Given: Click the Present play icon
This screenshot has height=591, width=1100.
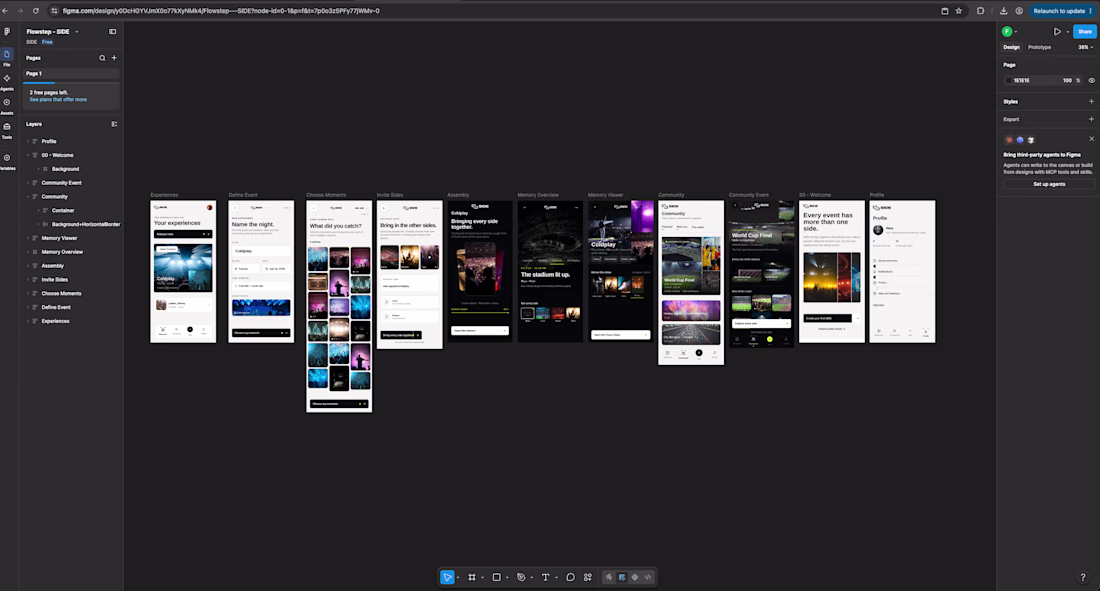Looking at the screenshot, I should pos(1057,32).
